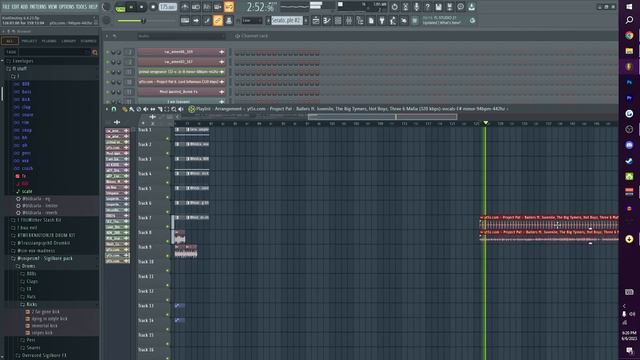Image resolution: width=640 pixels, height=360 pixels.
Task: Open the Channel rack view icon
Action: 338,20
